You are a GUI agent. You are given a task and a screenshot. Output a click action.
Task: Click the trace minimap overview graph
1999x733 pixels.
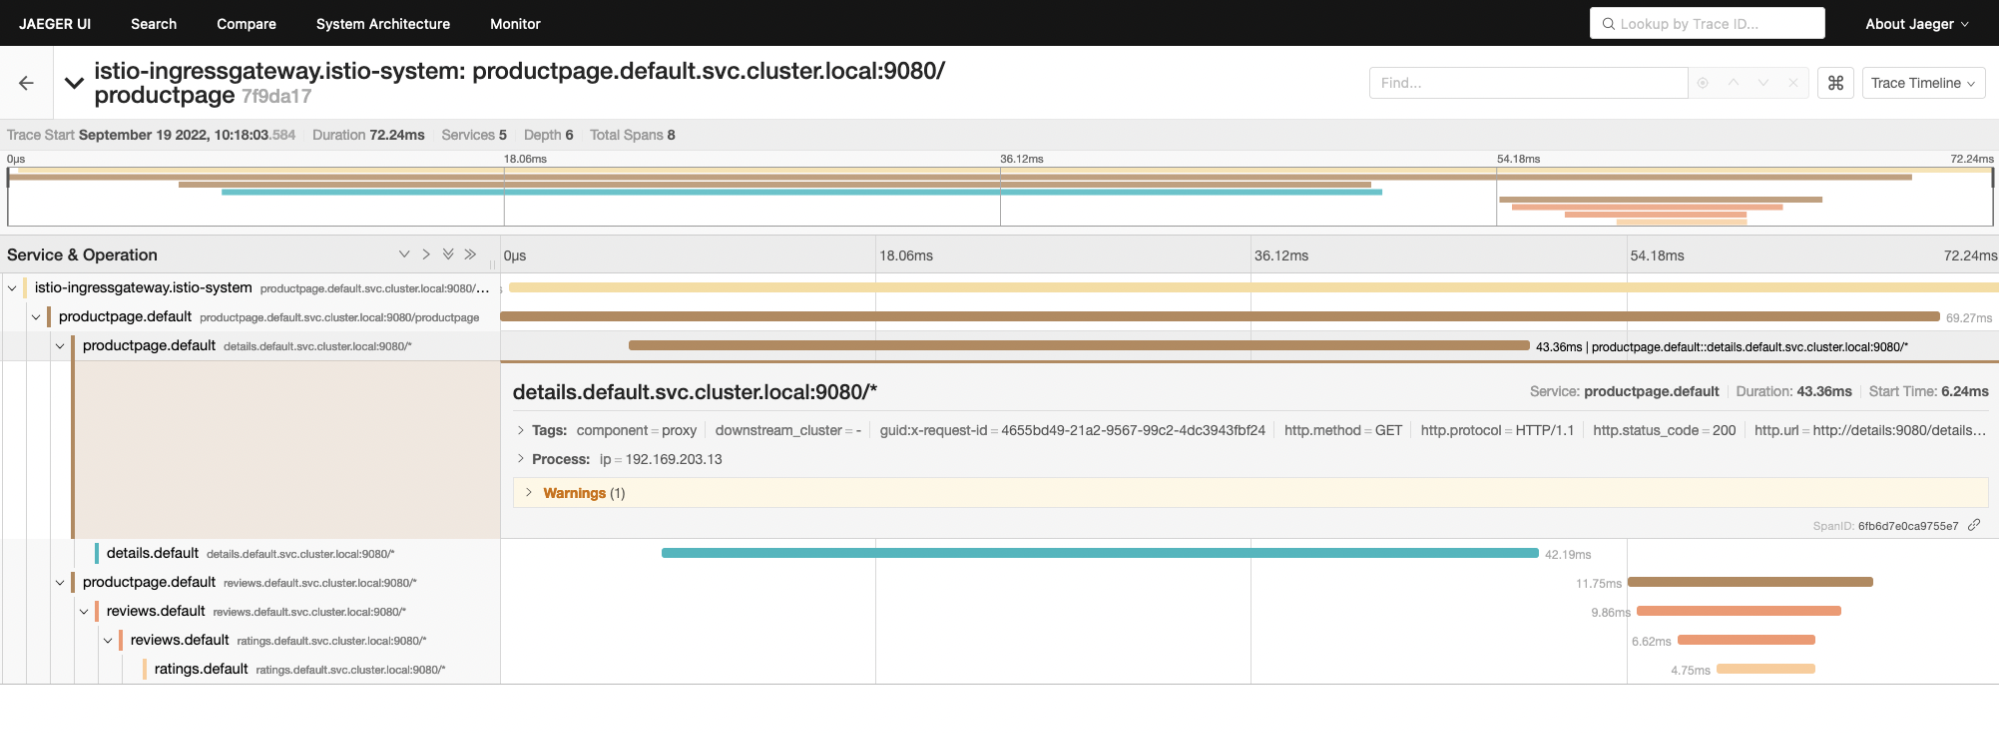1000,196
